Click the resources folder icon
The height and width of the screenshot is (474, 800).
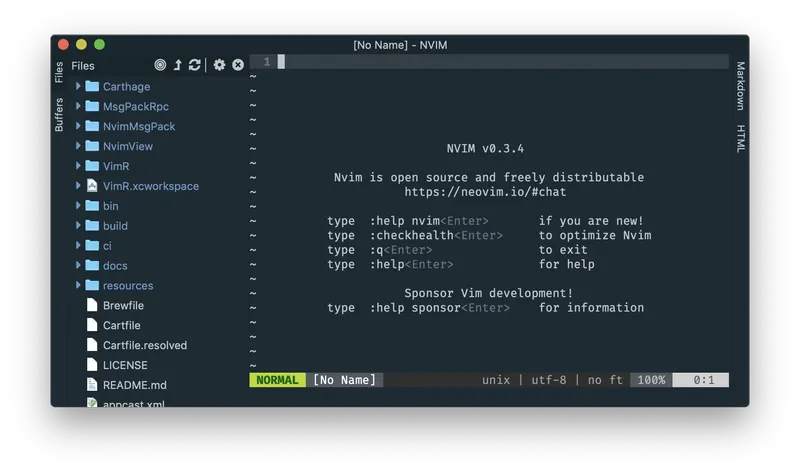coord(92,285)
